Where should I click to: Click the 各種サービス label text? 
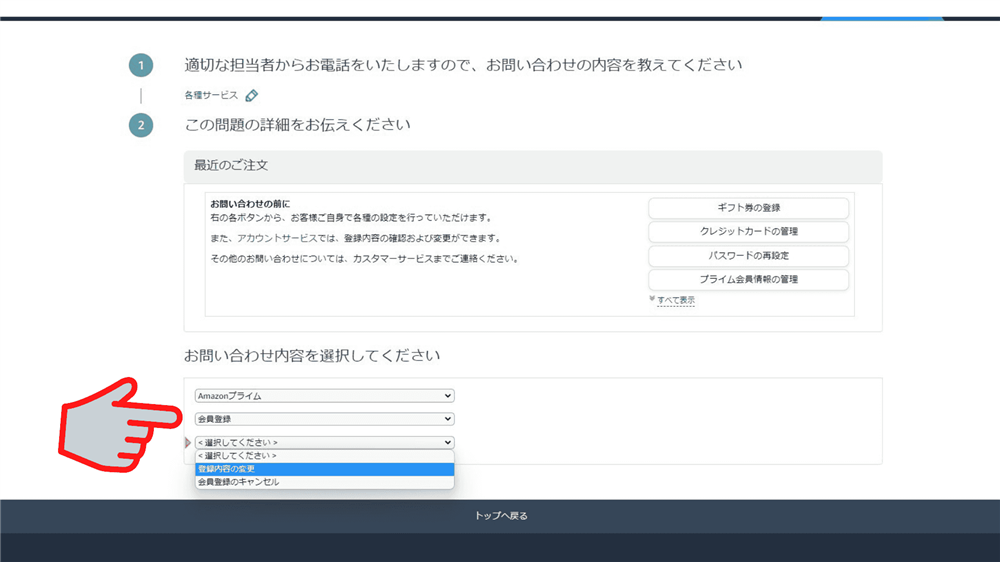[211, 96]
